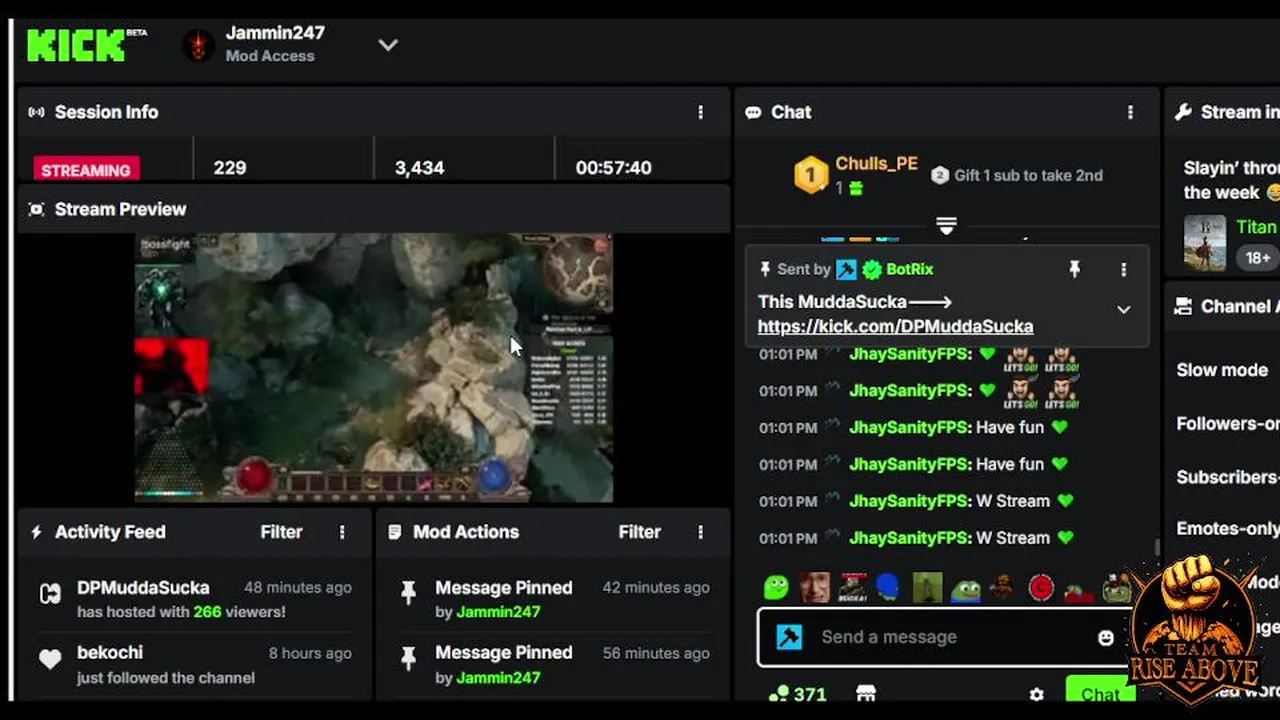Image resolution: width=1280 pixels, height=720 pixels.
Task: Open pinned message three-dot options
Action: [1123, 269]
